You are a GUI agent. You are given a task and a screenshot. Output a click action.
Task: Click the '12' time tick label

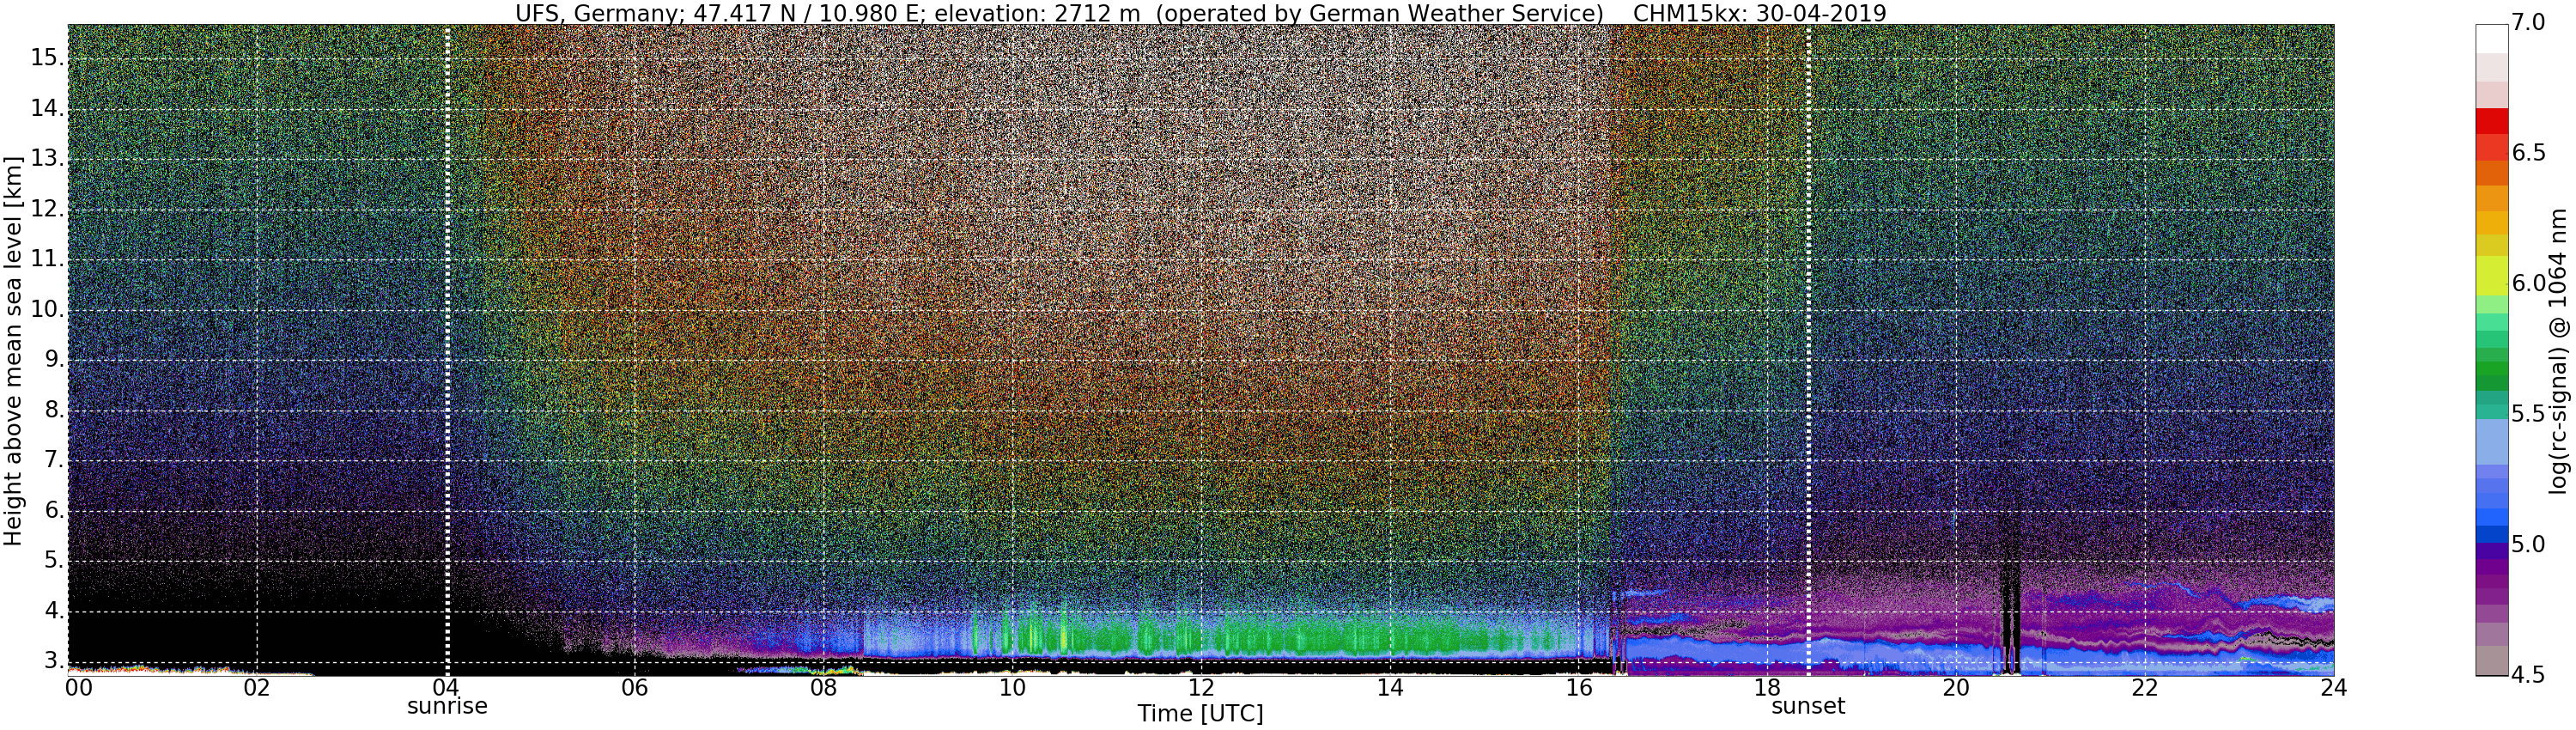click(x=1201, y=688)
